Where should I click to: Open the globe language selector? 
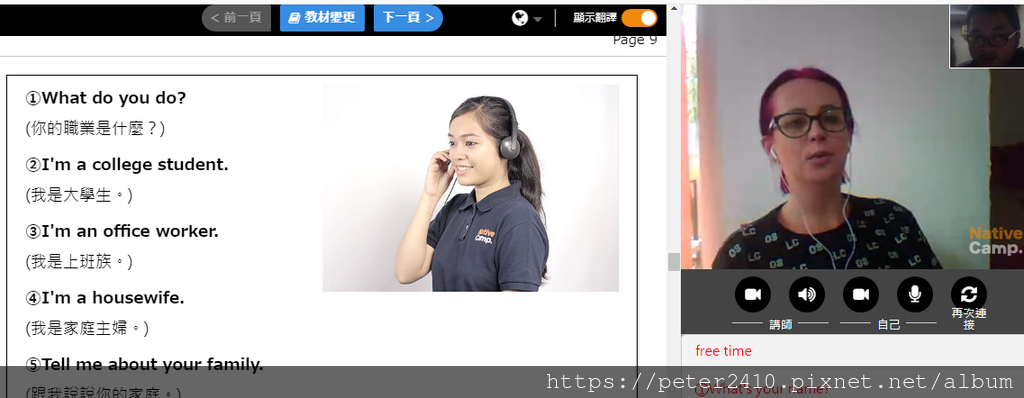[x=520, y=18]
